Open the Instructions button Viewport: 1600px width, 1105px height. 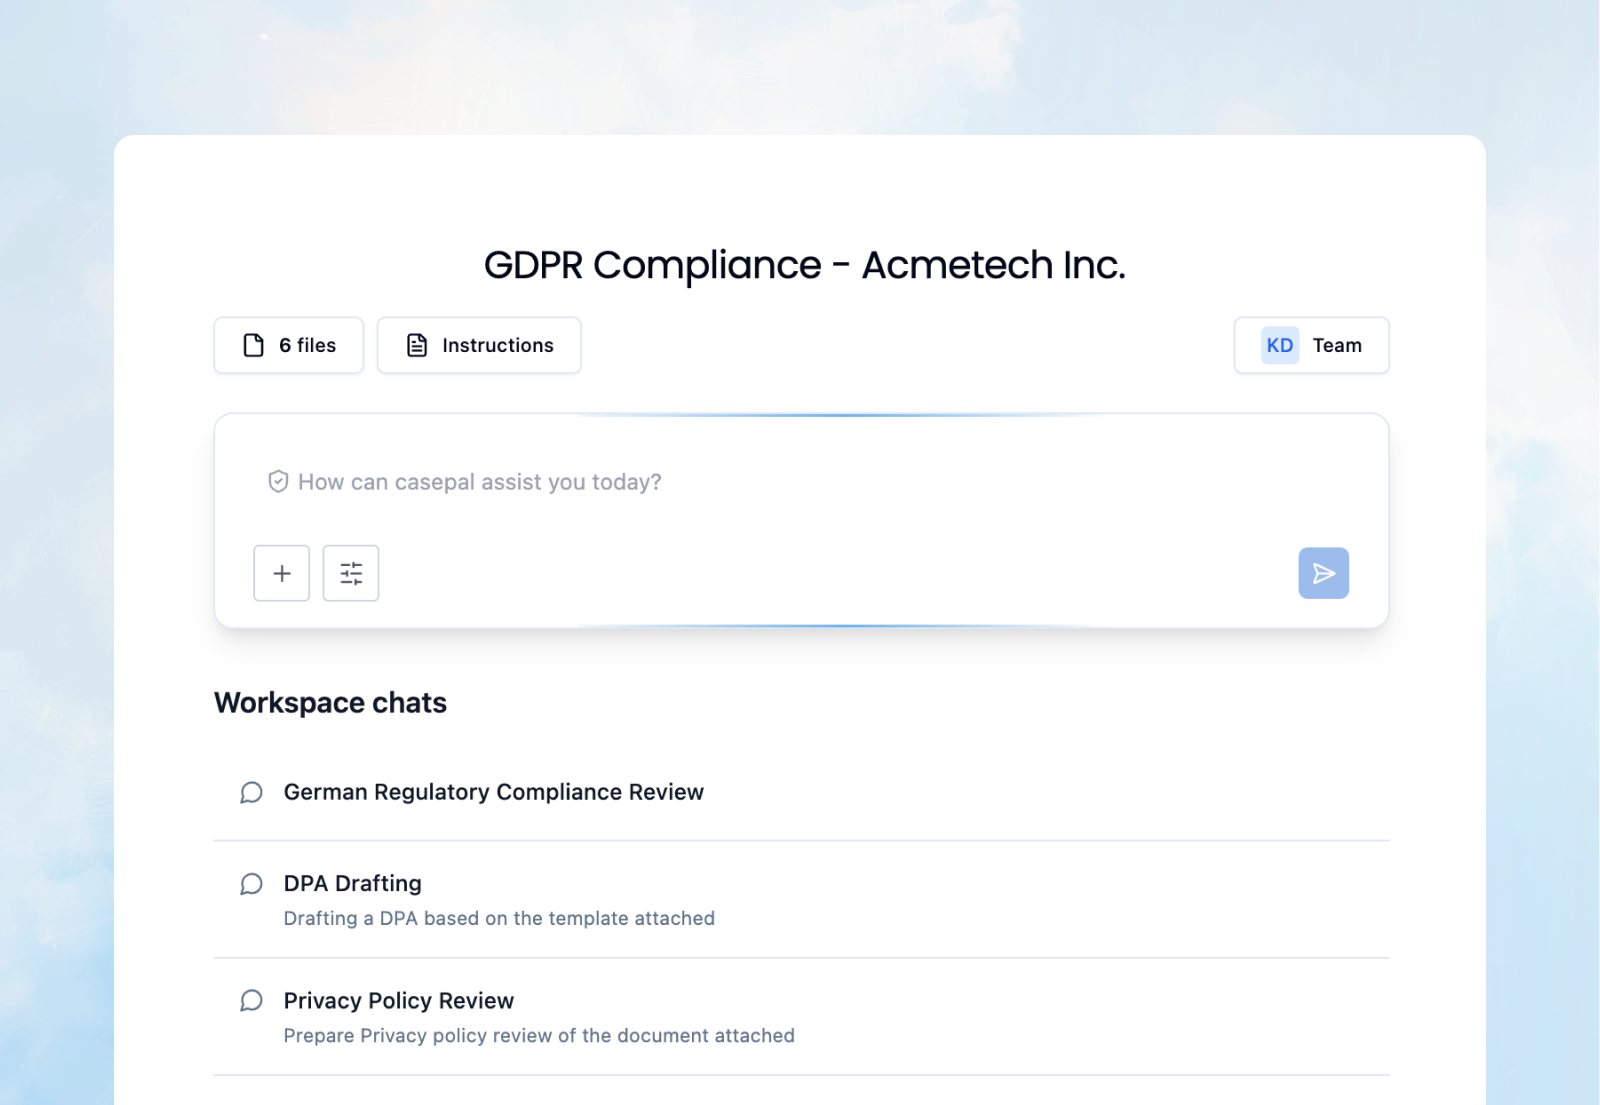point(479,345)
